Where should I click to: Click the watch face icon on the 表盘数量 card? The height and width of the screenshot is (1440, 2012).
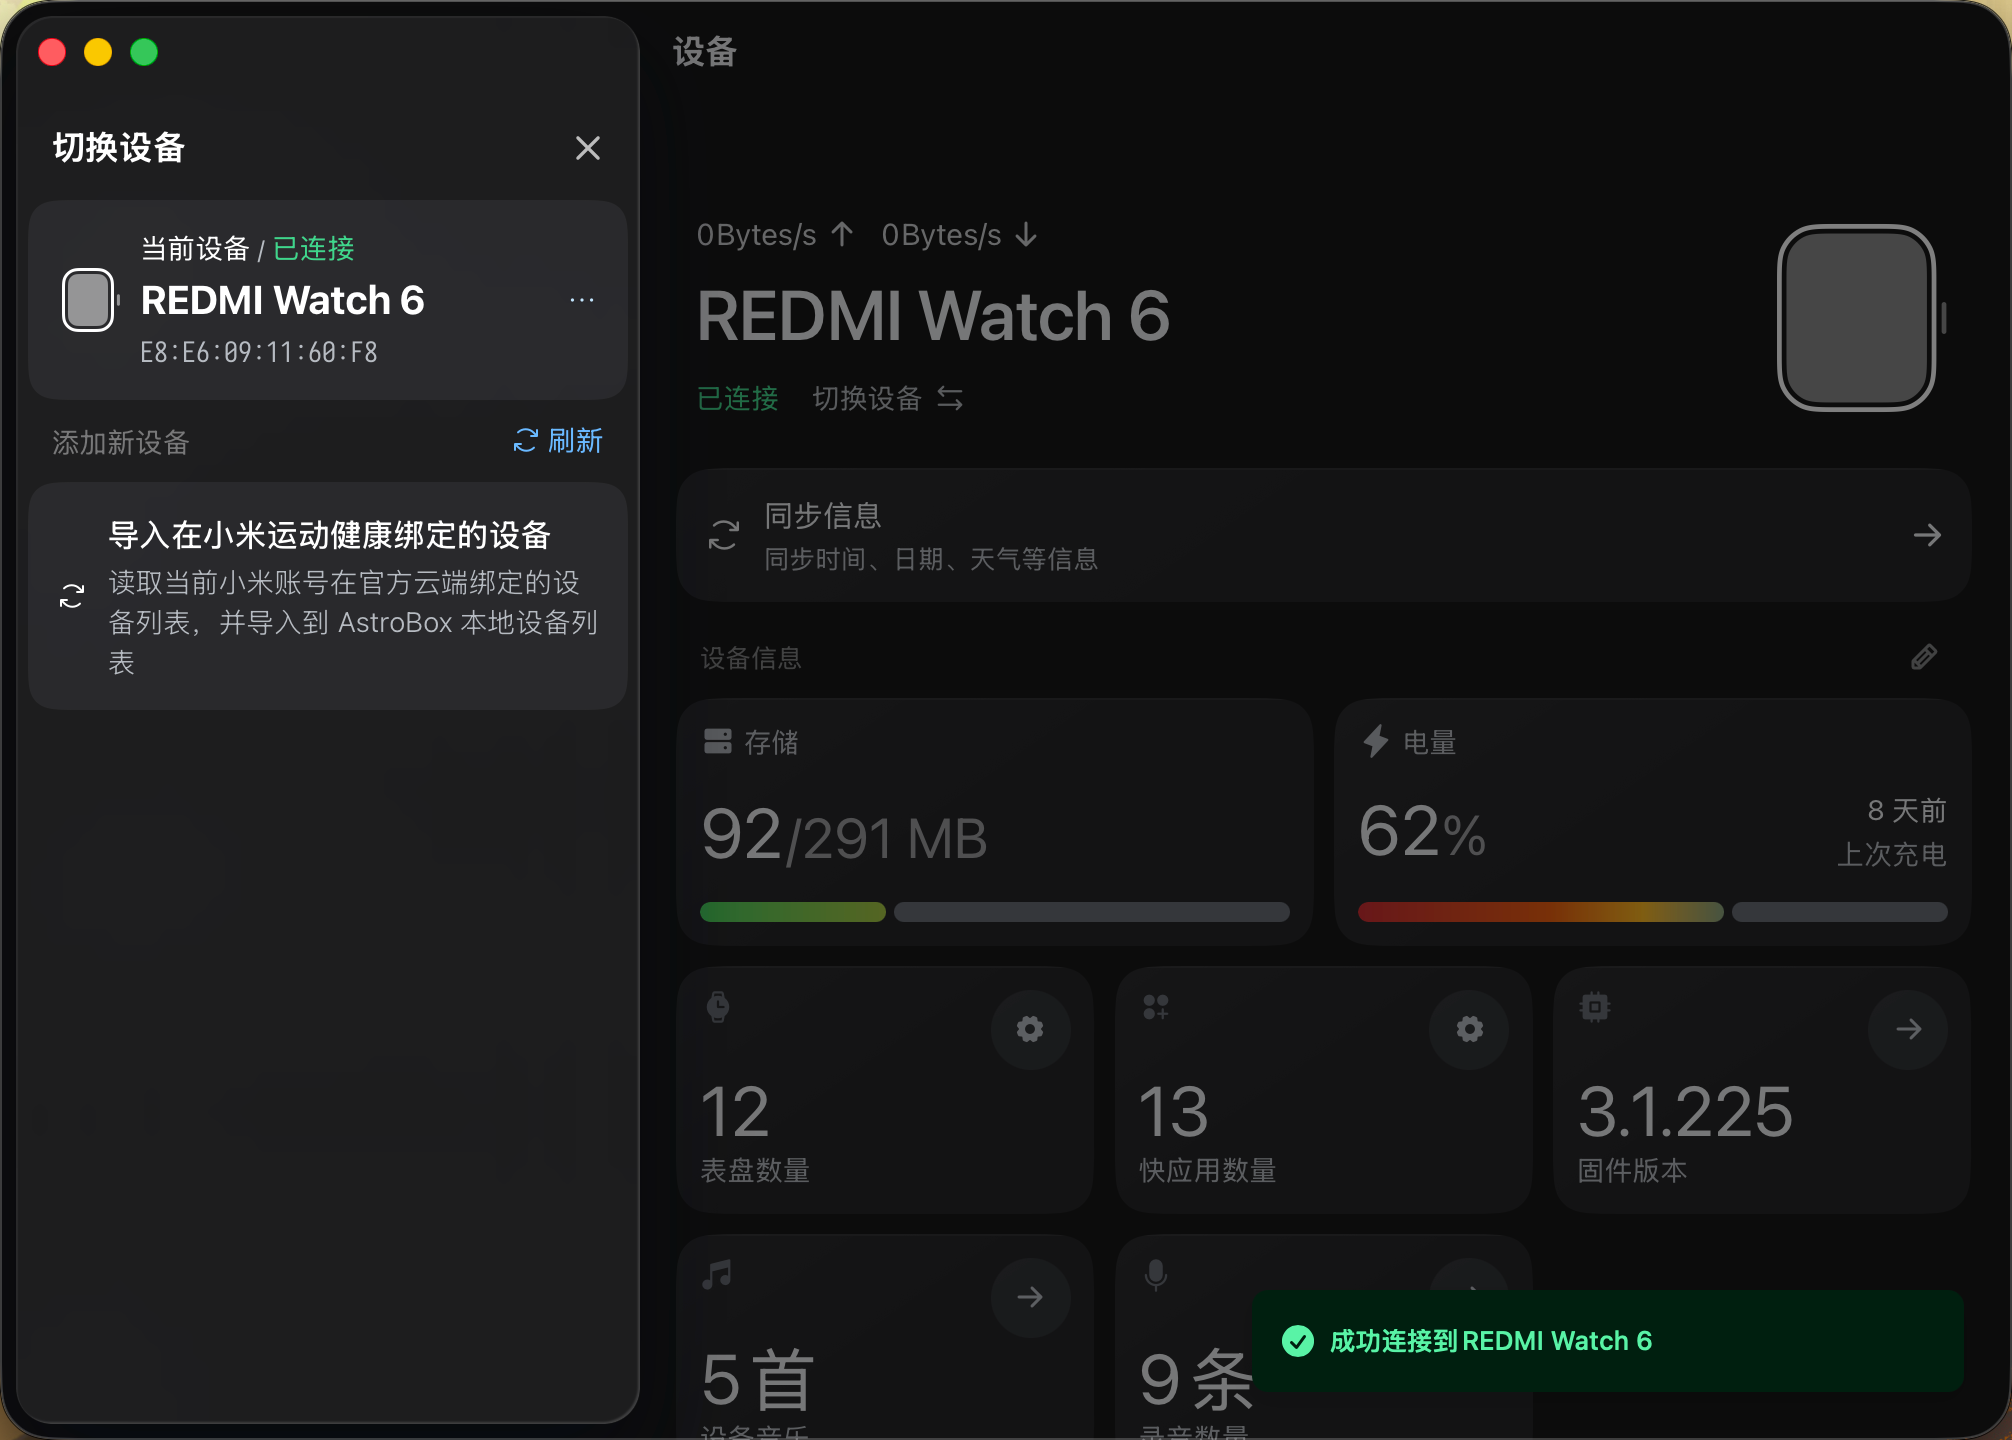point(718,1007)
